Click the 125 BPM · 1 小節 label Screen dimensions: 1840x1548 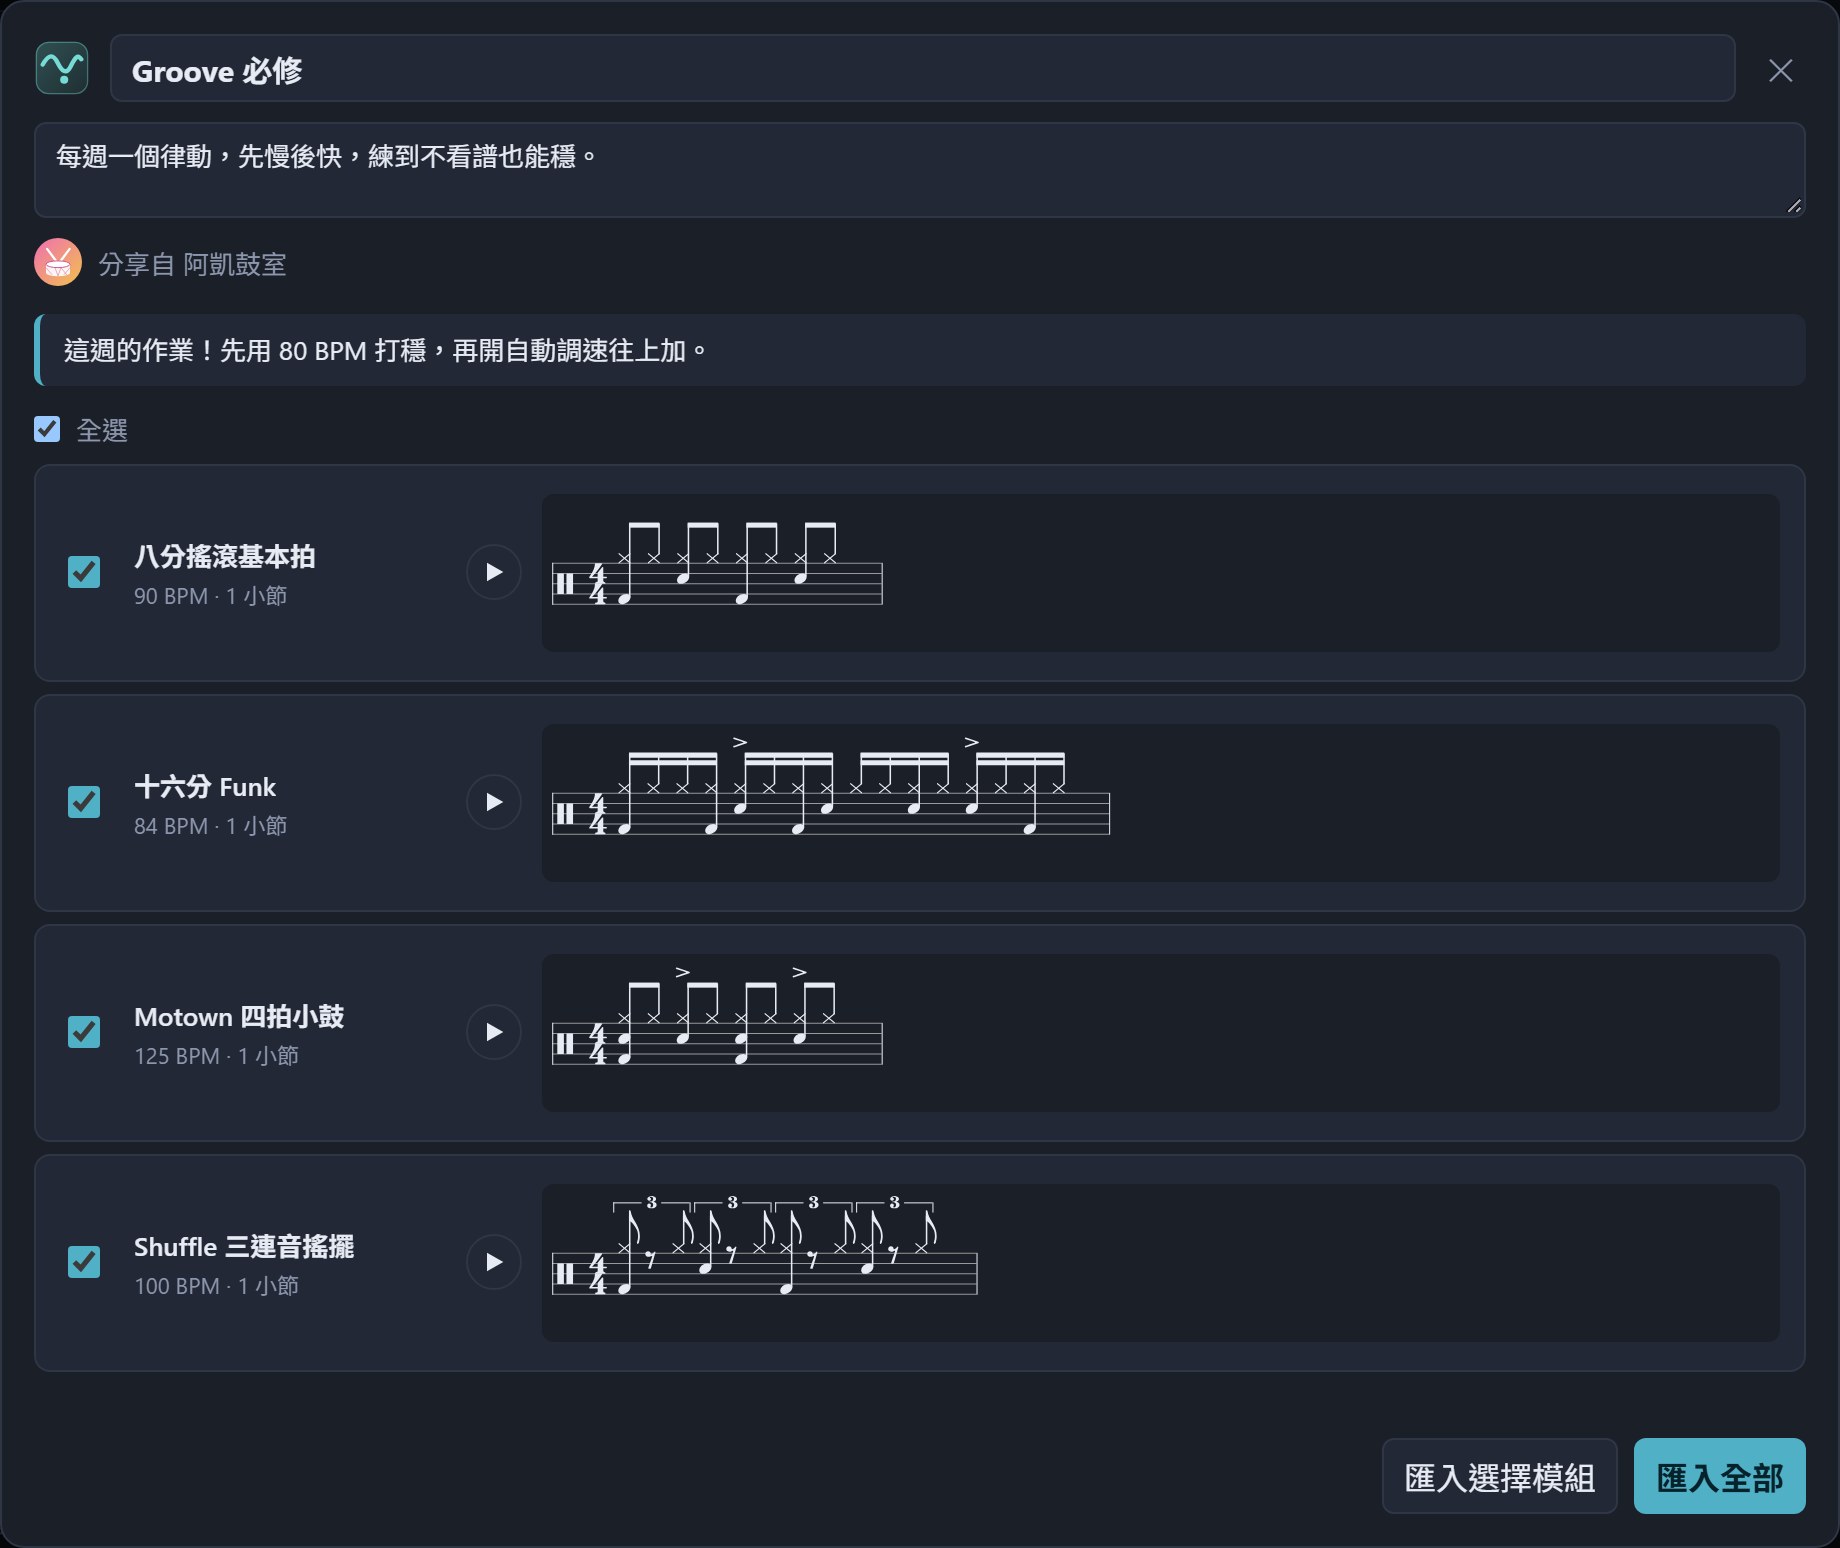pyautogui.click(x=217, y=1056)
